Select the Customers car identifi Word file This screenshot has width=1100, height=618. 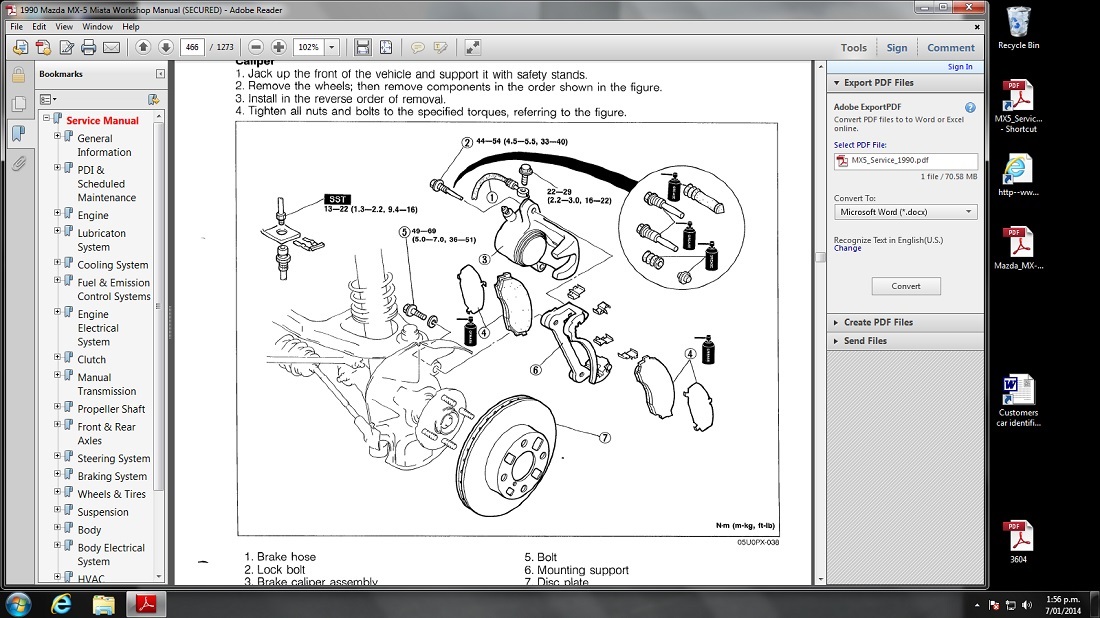(1019, 401)
